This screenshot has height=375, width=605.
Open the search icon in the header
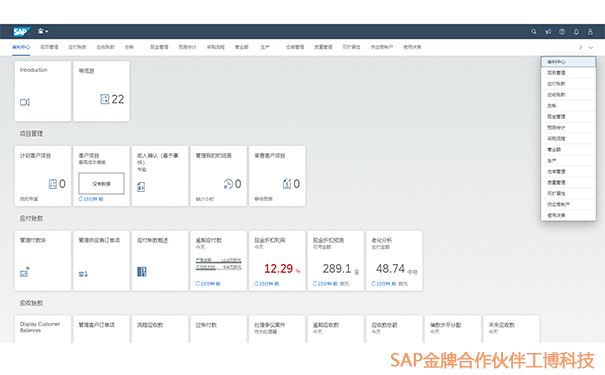coord(534,32)
